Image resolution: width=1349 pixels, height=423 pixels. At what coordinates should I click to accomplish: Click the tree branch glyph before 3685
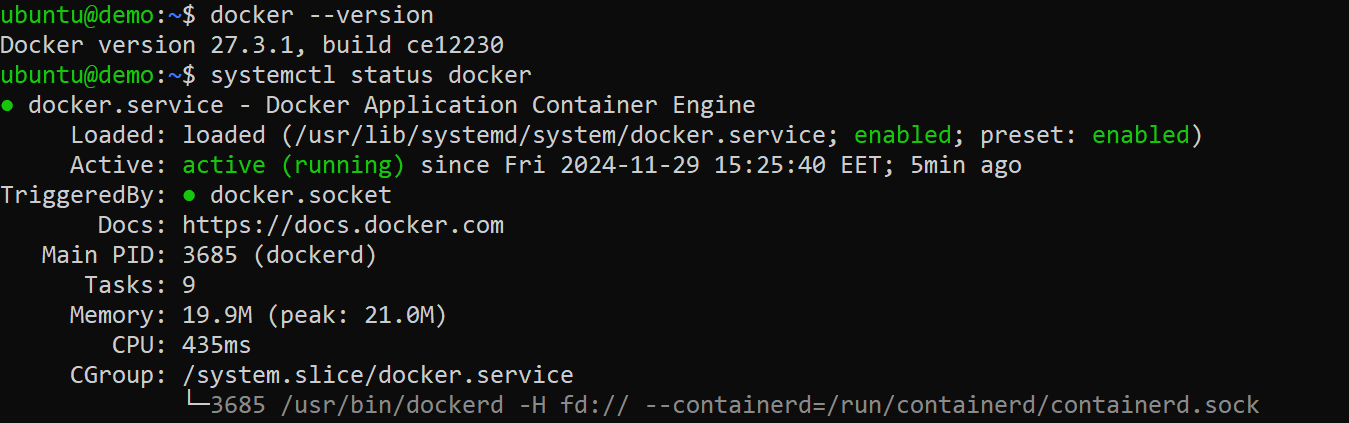point(196,405)
